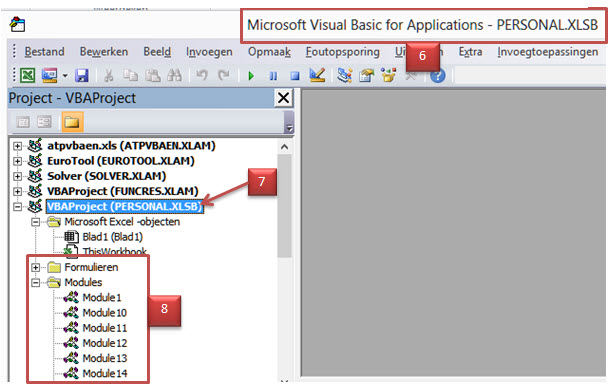Click the VBA application icon in title bar
This screenshot has width=609, height=387.
17,24
